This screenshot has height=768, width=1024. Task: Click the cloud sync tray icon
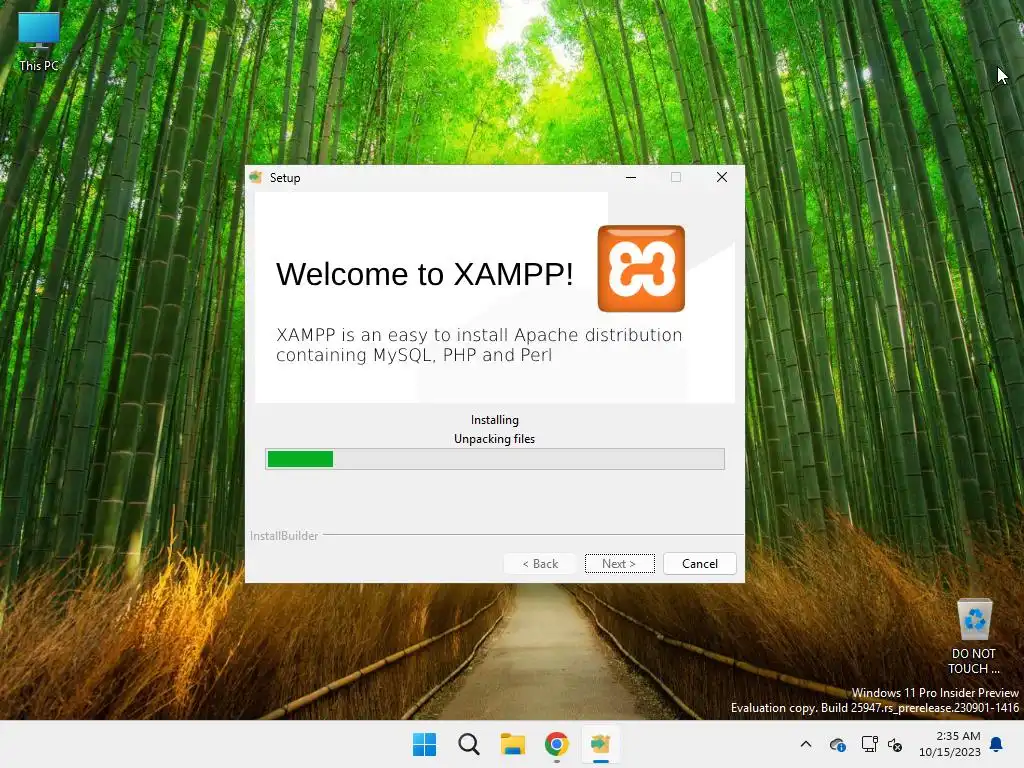(x=837, y=744)
